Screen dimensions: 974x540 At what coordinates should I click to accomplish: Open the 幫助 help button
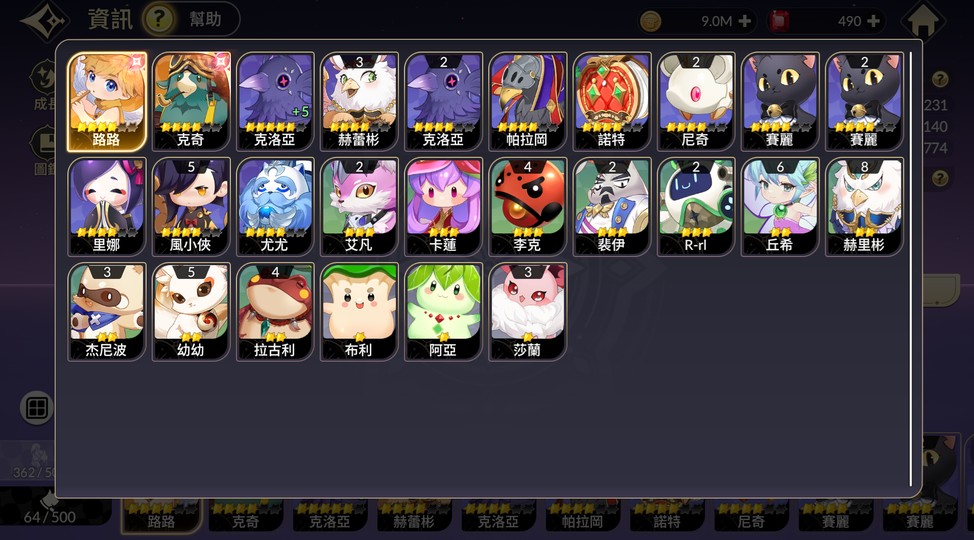click(x=191, y=19)
